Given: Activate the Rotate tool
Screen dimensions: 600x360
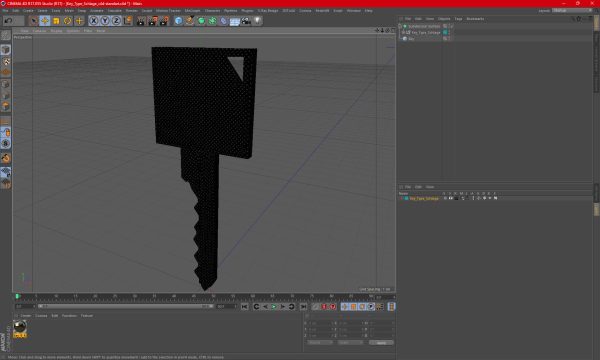Looking at the screenshot, I should click(67, 21).
